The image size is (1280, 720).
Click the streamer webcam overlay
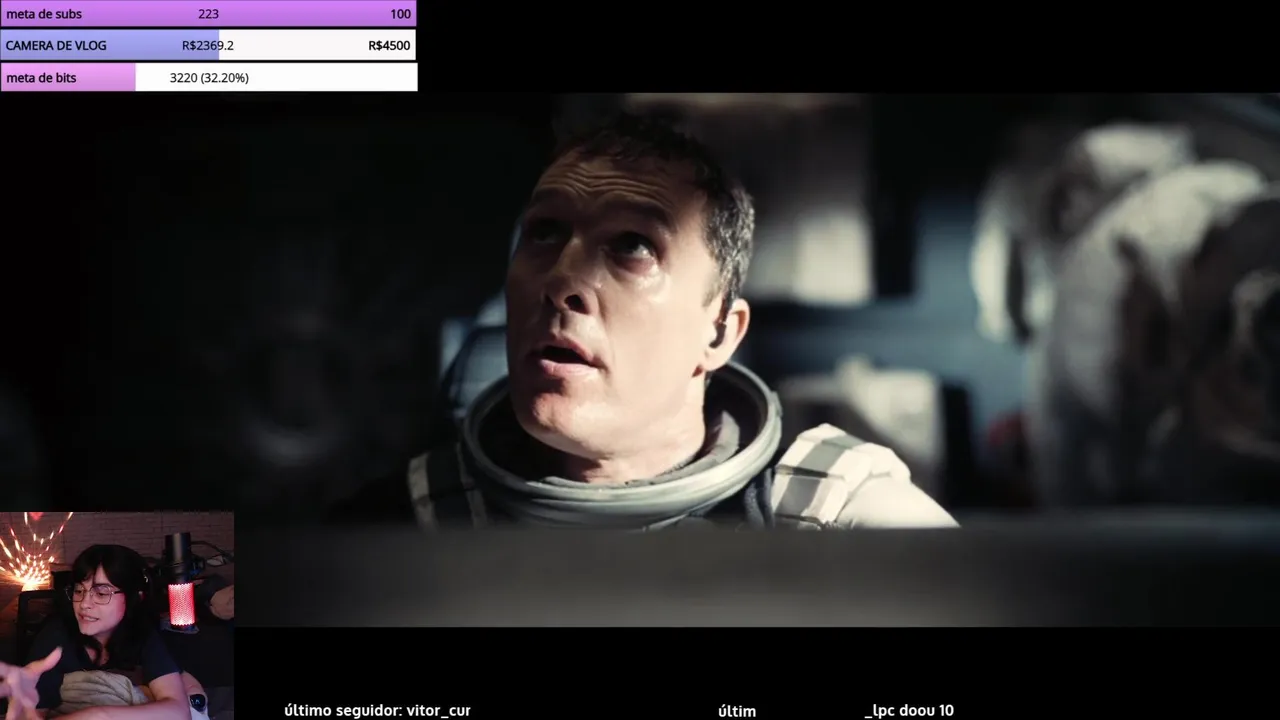tap(117, 616)
